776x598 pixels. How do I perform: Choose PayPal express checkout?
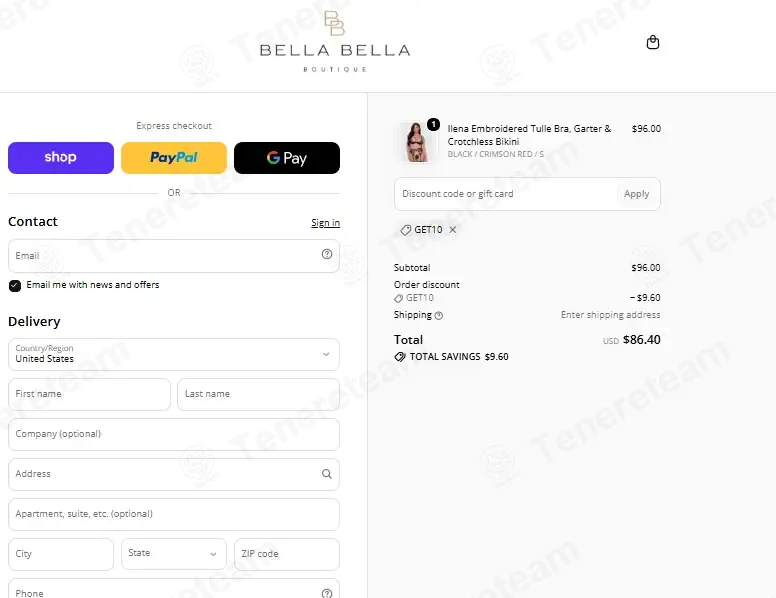point(174,158)
